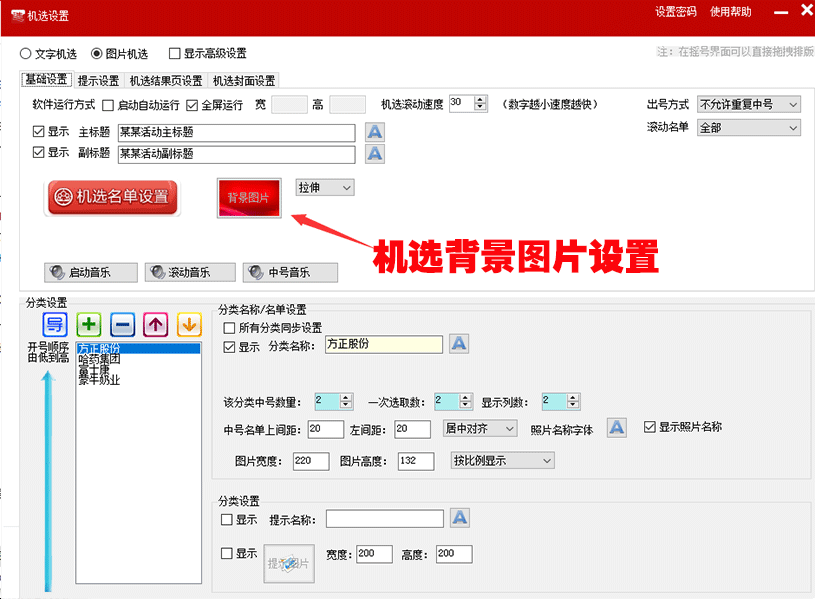Click the red 背景图片 thumbnail
Viewport: 815px width, 599px height.
coord(250,198)
